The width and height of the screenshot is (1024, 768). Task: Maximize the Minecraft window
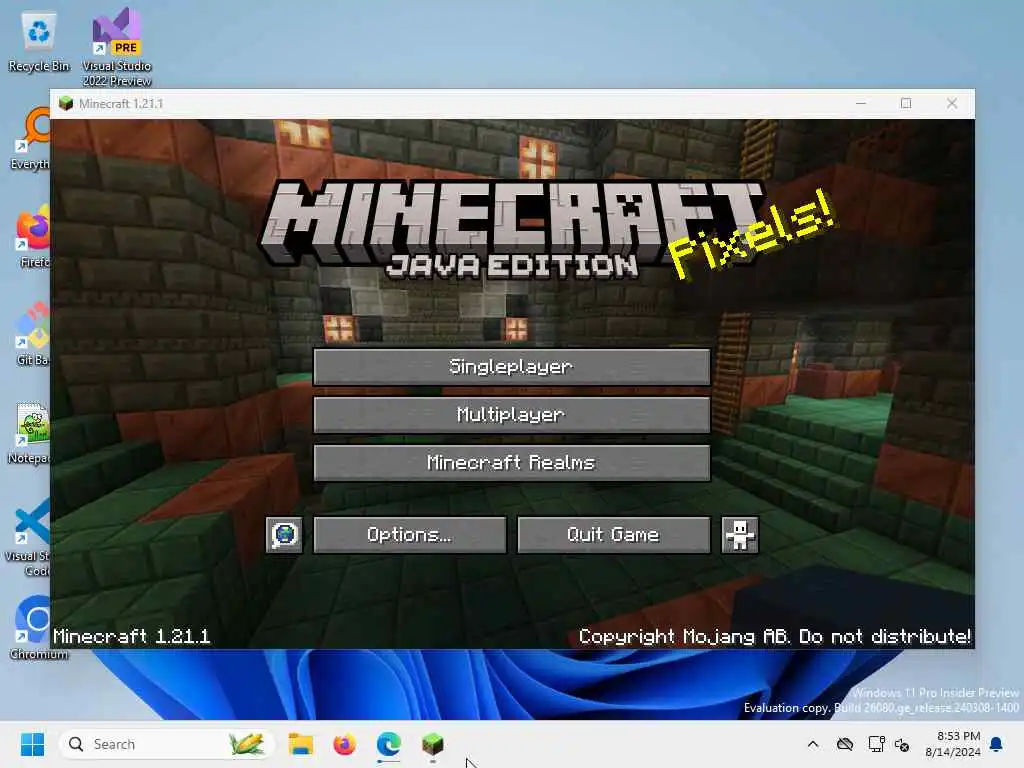pyautogui.click(x=906, y=103)
